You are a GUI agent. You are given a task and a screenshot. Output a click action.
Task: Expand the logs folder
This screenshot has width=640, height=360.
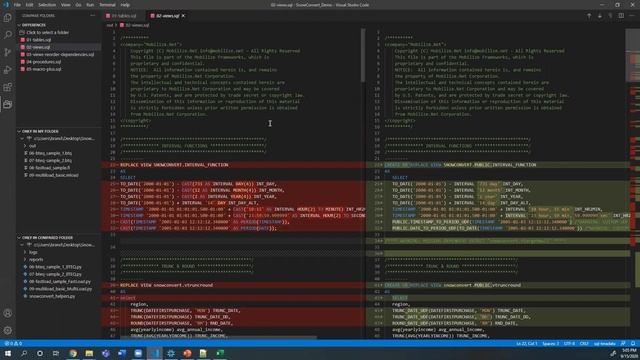[x=33, y=252]
